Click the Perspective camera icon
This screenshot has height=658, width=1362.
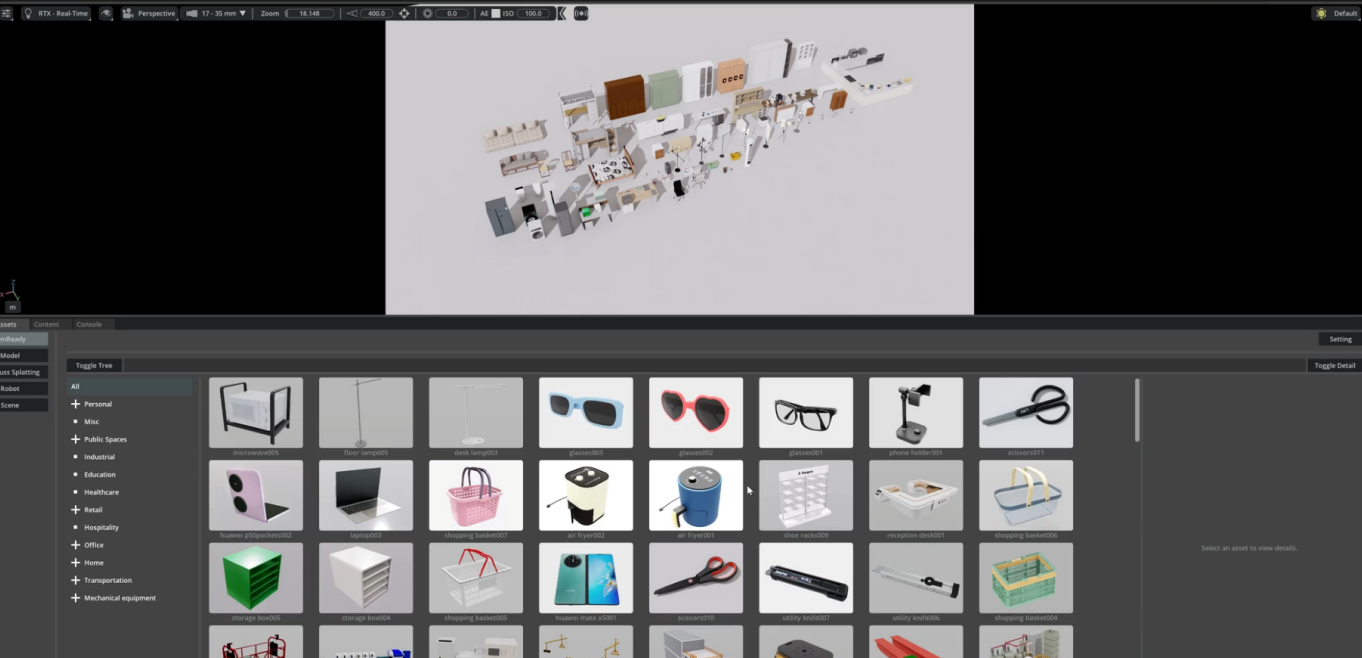click(128, 13)
